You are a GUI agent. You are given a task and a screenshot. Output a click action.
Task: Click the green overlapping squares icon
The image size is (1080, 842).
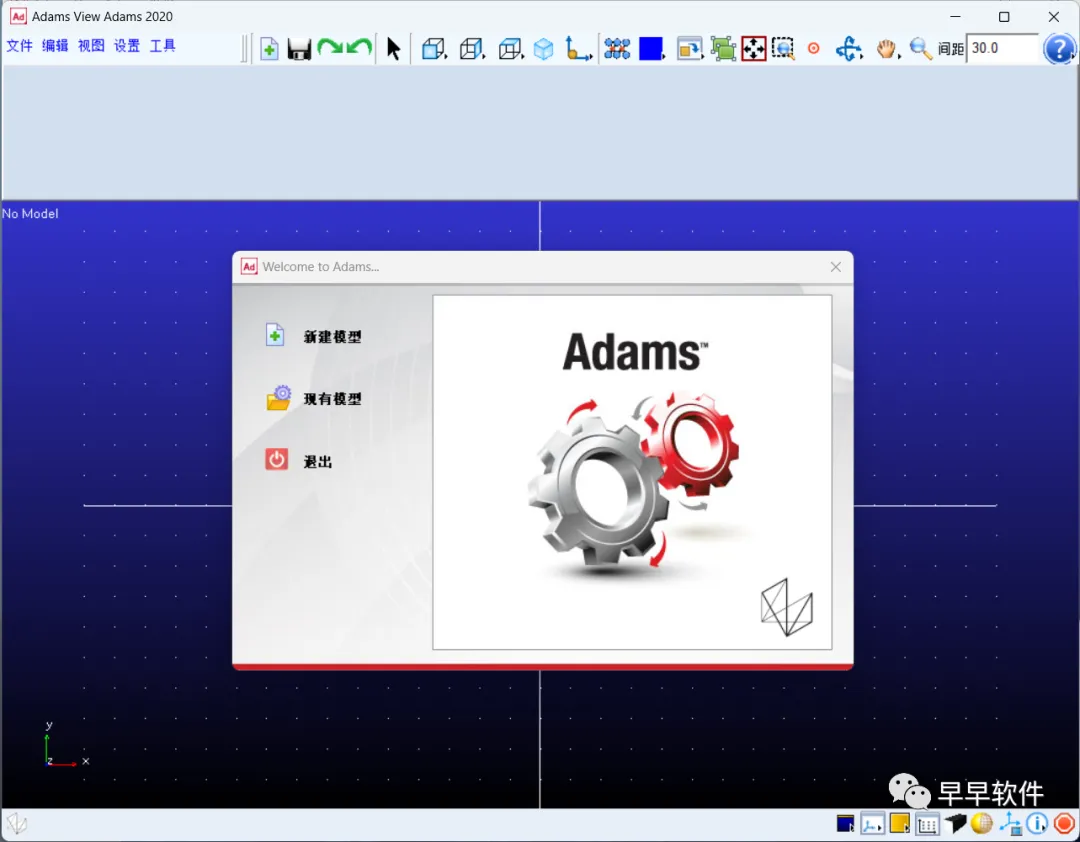coord(723,49)
